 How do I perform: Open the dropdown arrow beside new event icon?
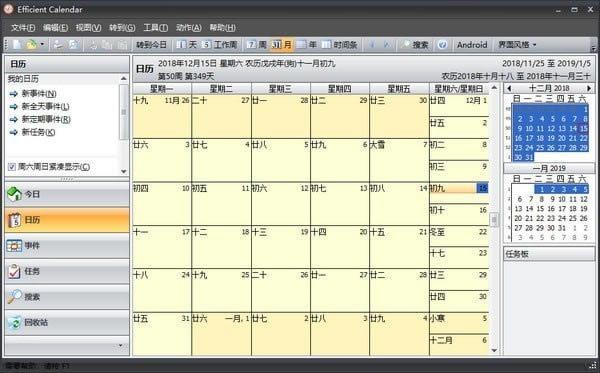[x=42, y=45]
